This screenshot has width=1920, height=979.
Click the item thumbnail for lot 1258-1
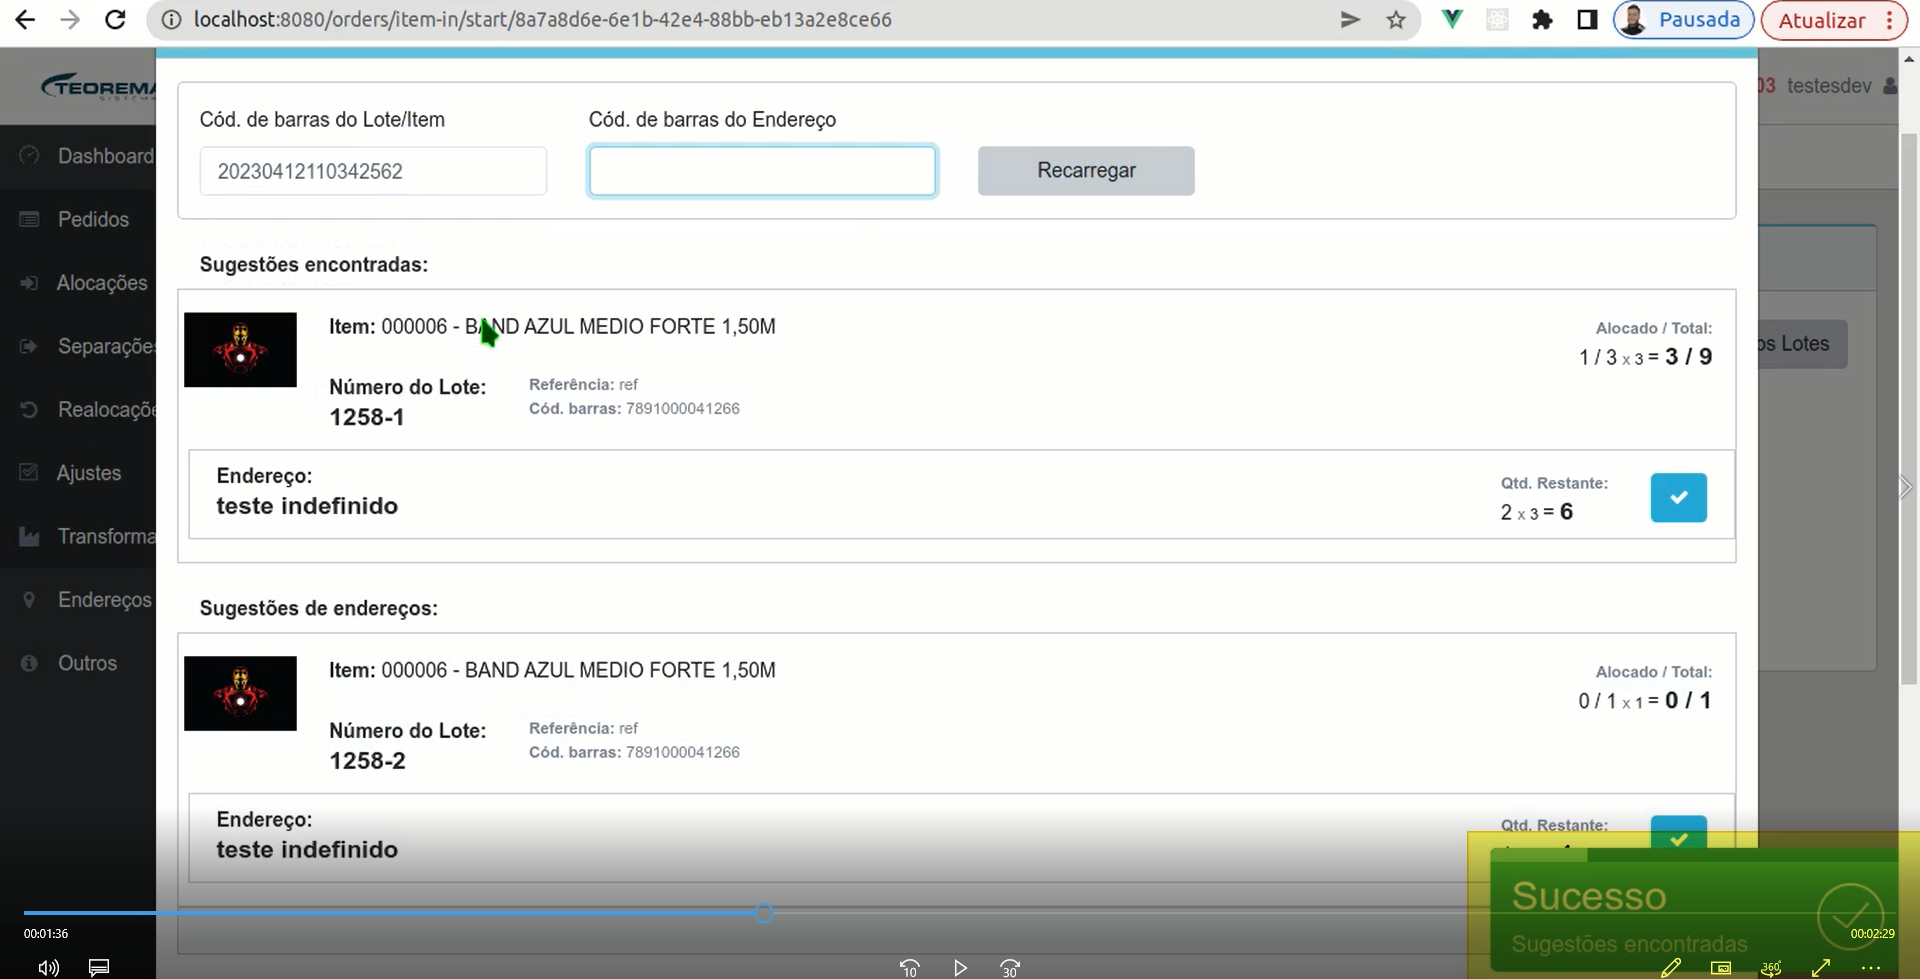240,350
